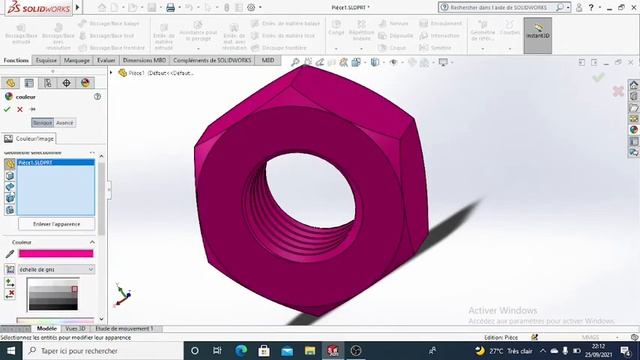This screenshot has width=640, height=360.
Task: Remove selected swatch color
Action: (x=10, y=294)
